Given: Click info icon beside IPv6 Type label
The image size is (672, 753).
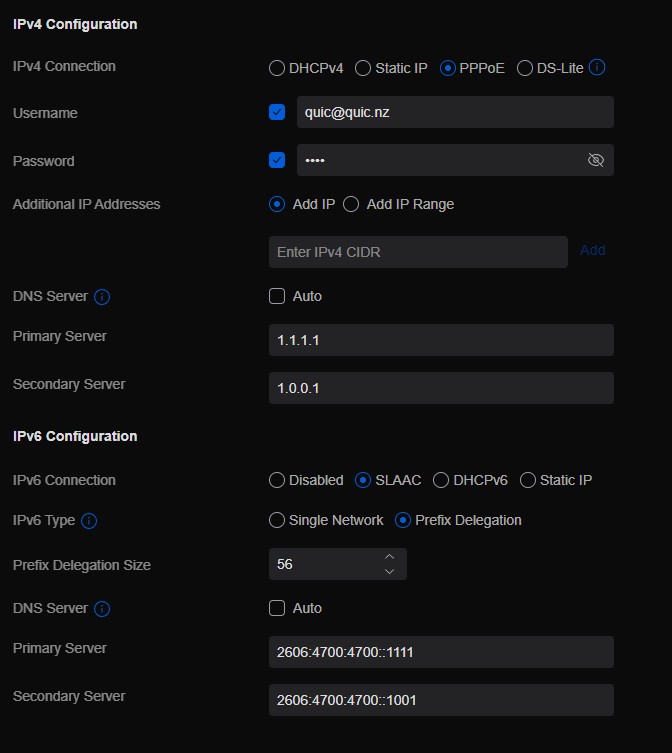Looking at the screenshot, I should [89, 521].
